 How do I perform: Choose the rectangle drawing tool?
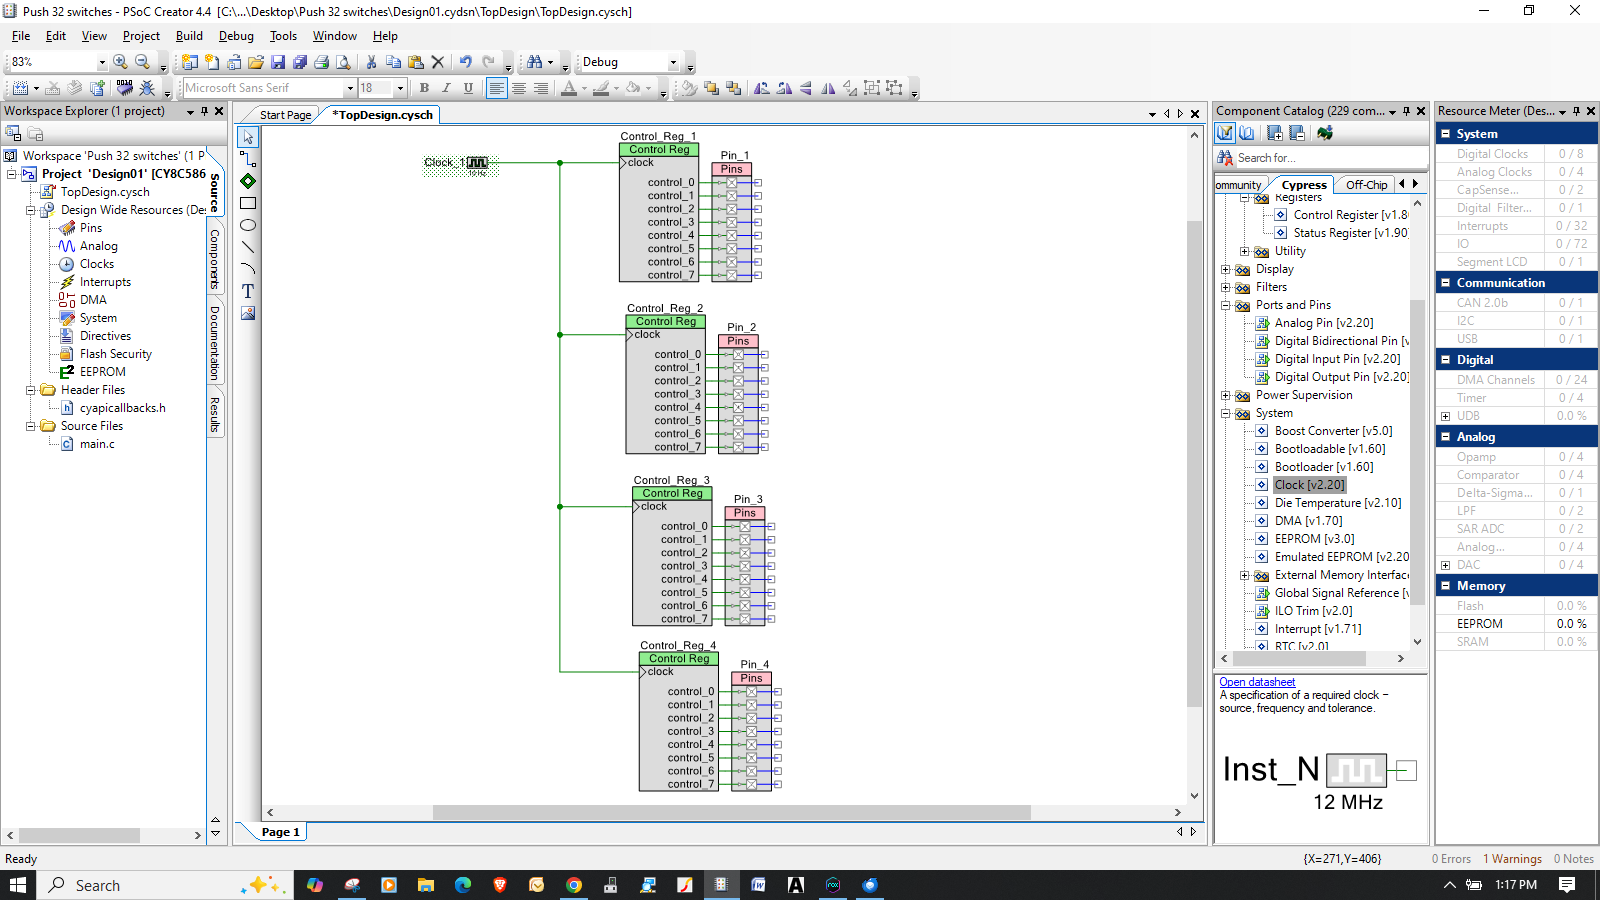pos(248,203)
